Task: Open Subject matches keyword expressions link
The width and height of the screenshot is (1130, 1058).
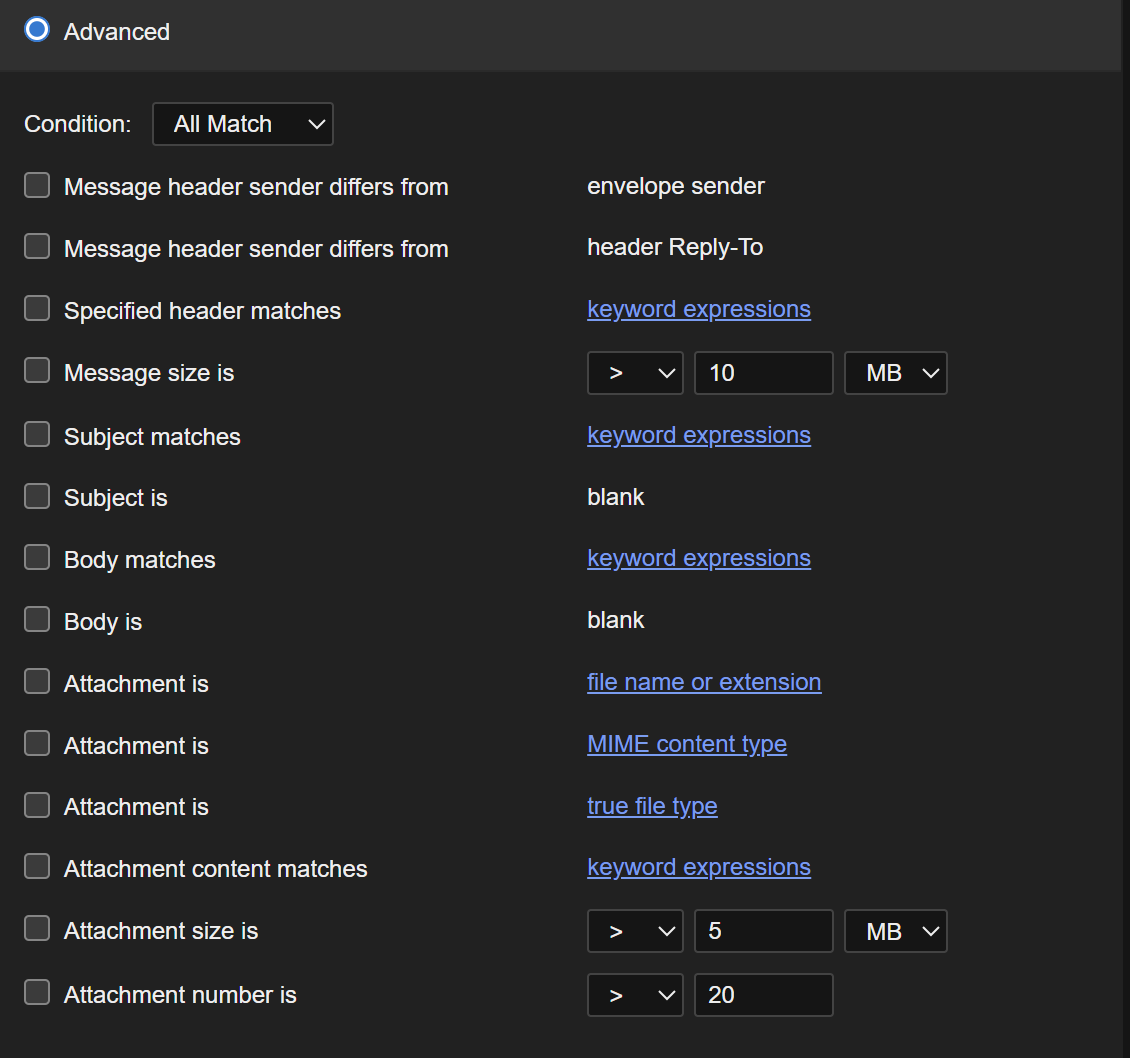Action: coord(698,436)
